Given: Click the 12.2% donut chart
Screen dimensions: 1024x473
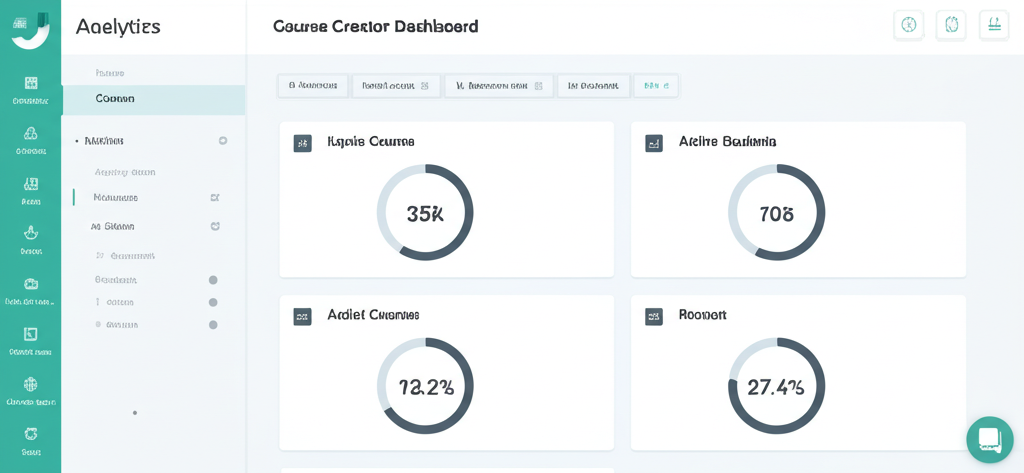Looking at the screenshot, I should (x=425, y=386).
